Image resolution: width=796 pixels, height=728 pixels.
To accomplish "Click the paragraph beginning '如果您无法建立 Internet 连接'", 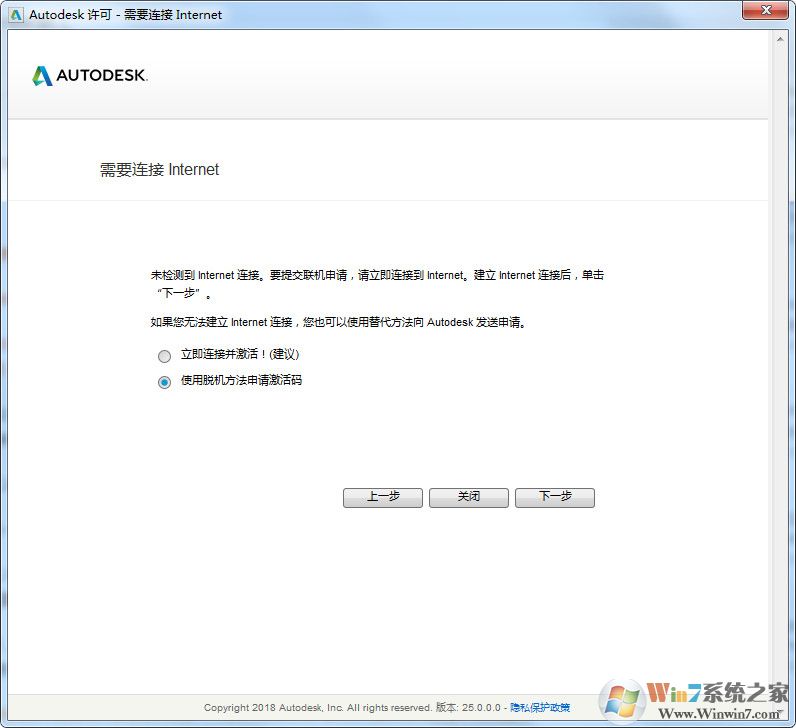I will click(339, 322).
